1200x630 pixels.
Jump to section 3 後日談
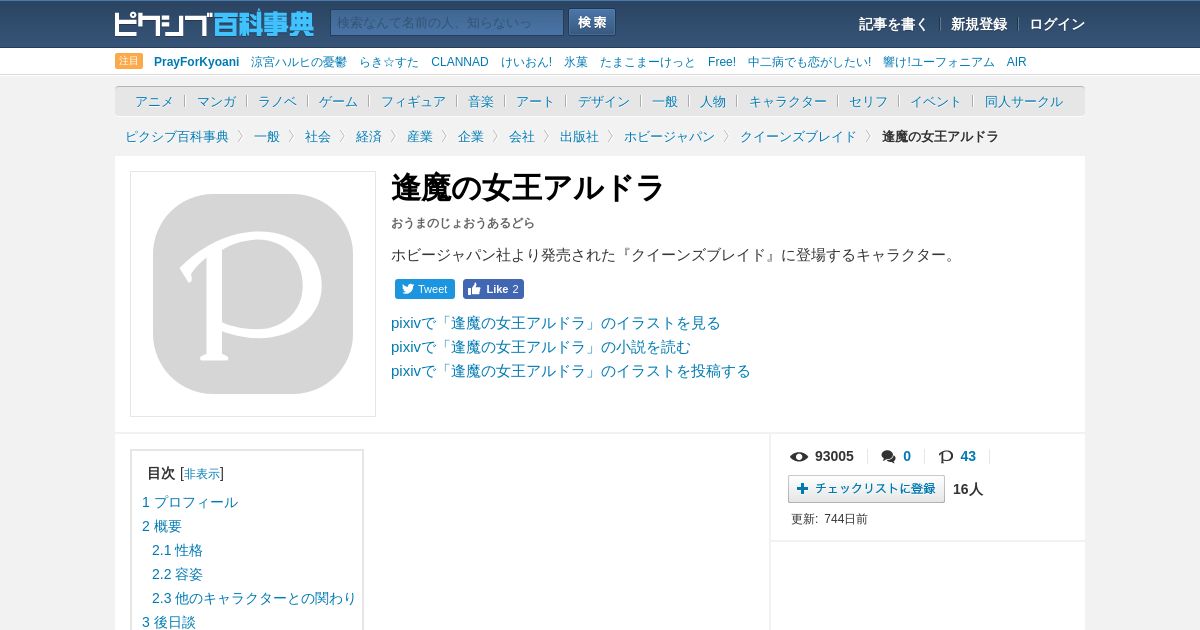pos(169,622)
